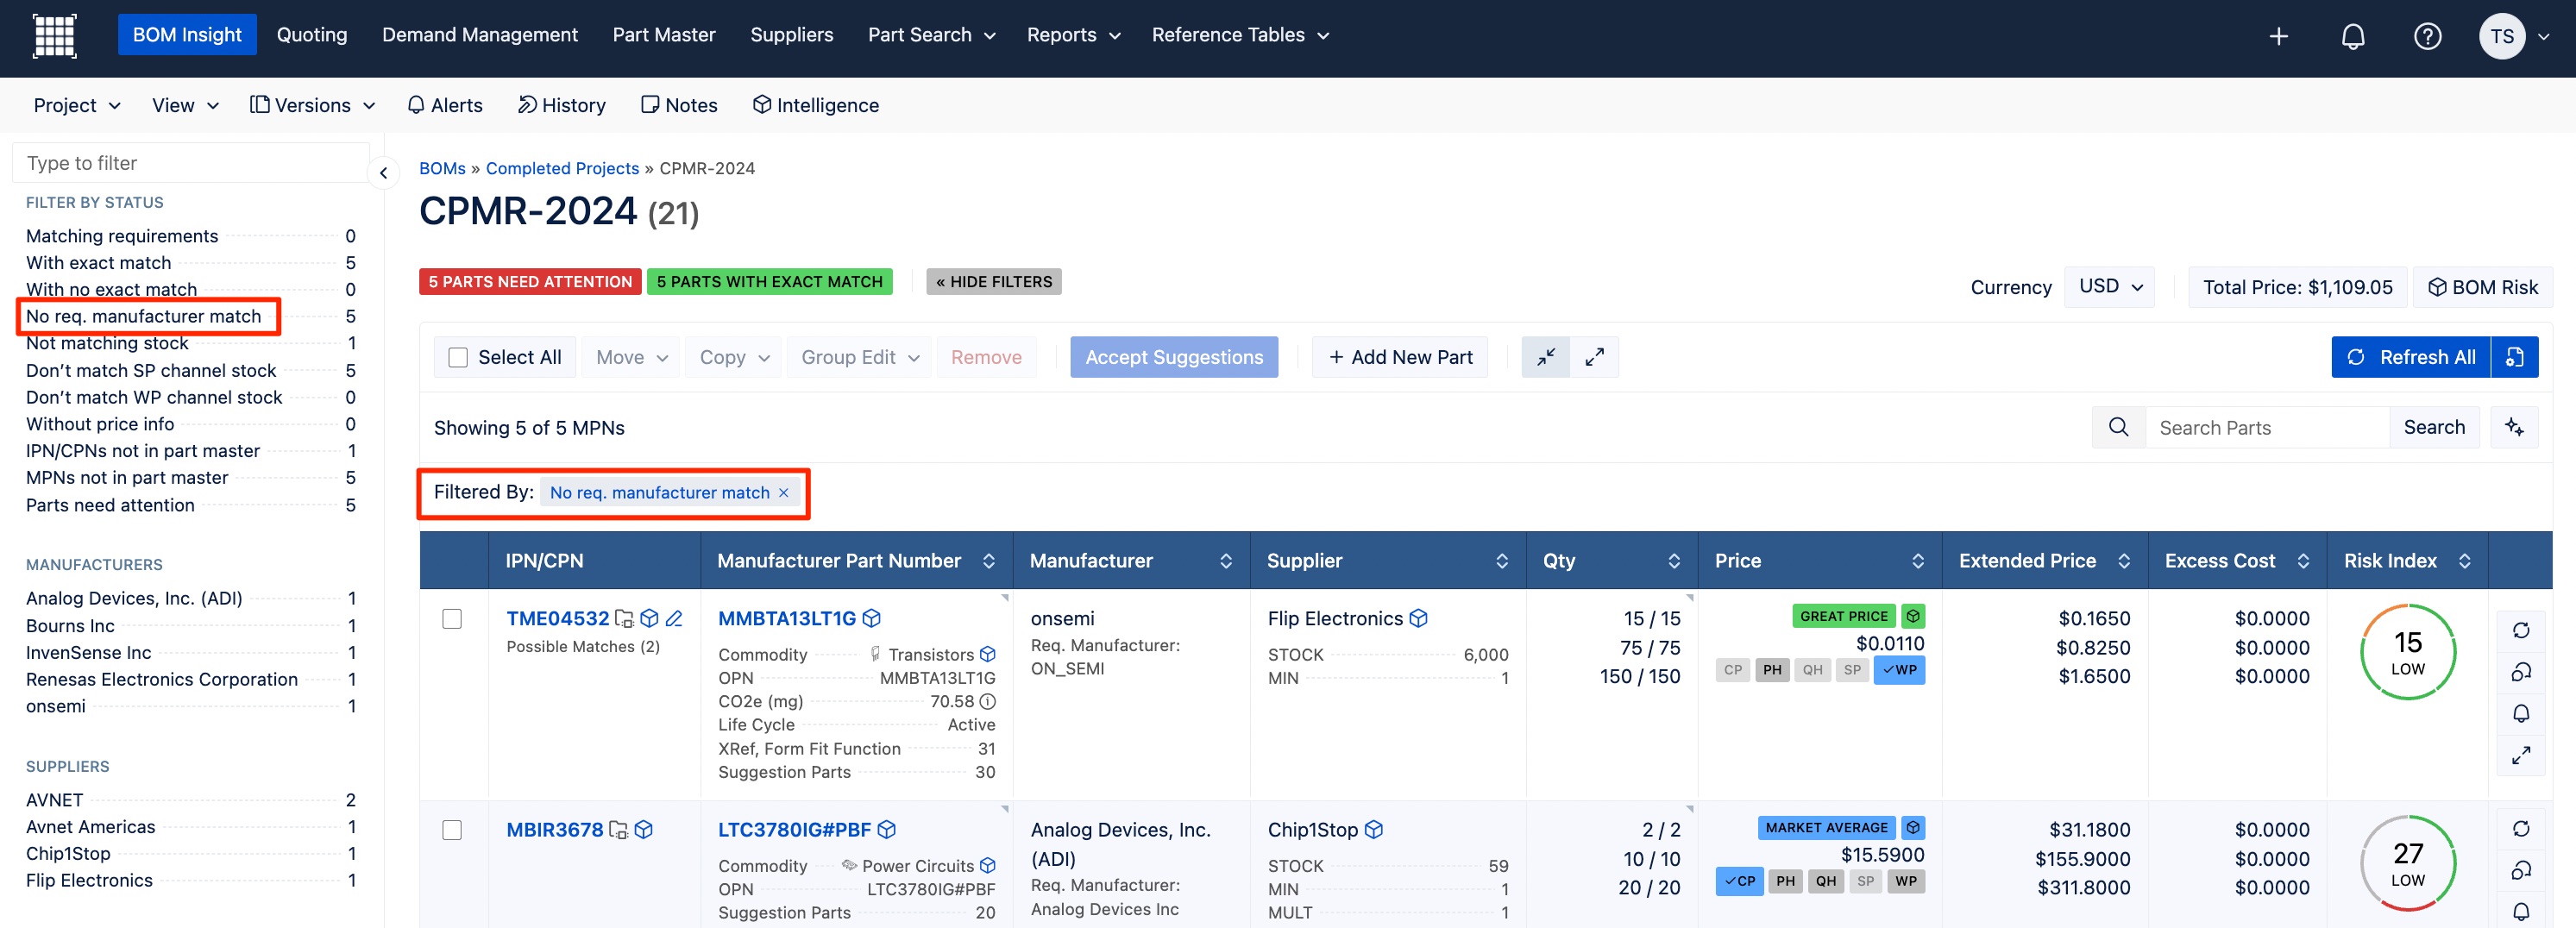Click the cube icon beside Transistors commodity

click(987, 655)
